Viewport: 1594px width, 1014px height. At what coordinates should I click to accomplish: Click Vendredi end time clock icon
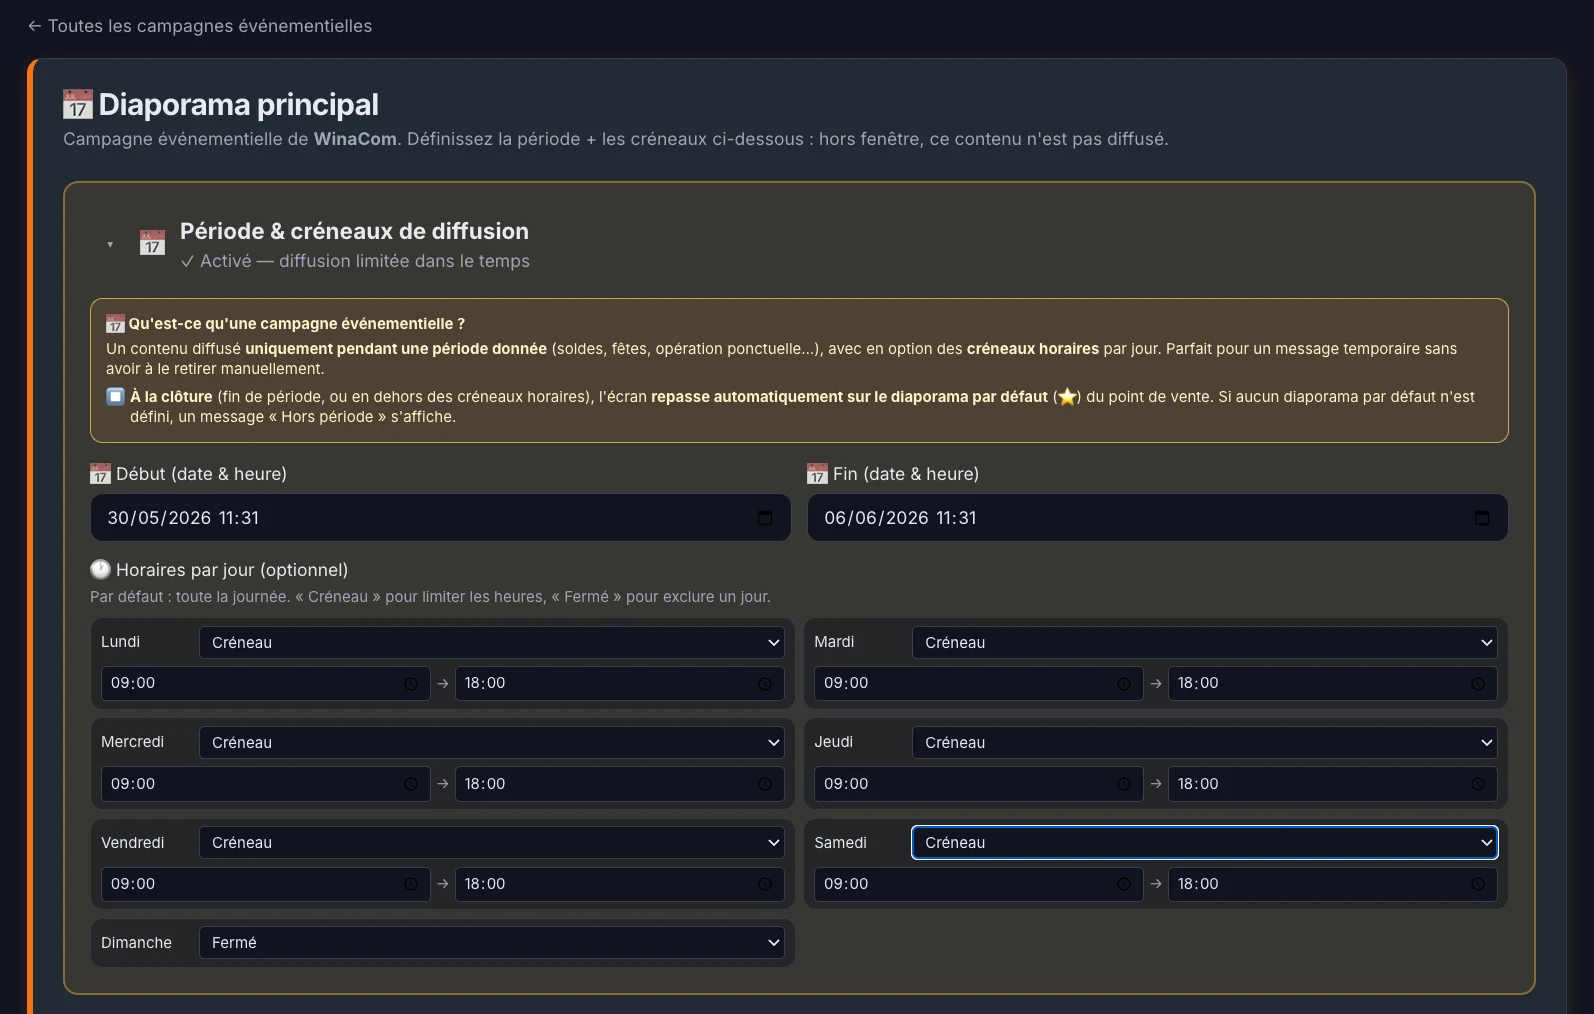[x=765, y=884]
